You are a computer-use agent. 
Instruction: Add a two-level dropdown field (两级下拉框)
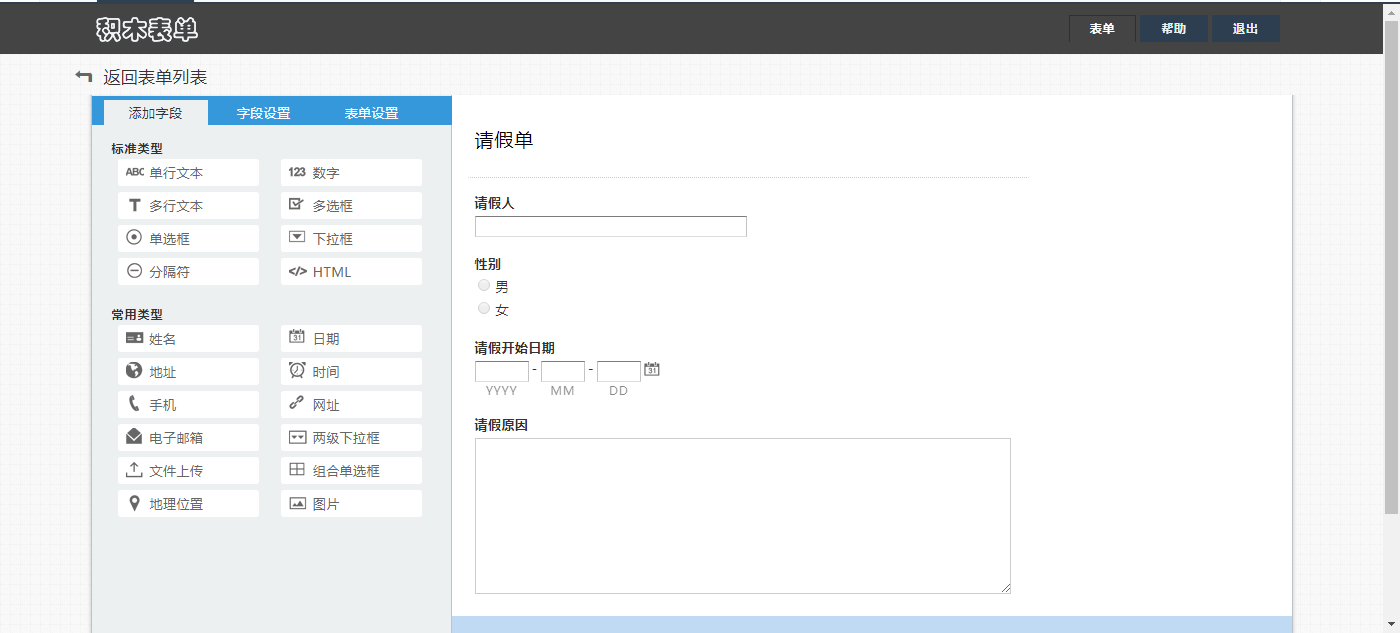tap(351, 437)
